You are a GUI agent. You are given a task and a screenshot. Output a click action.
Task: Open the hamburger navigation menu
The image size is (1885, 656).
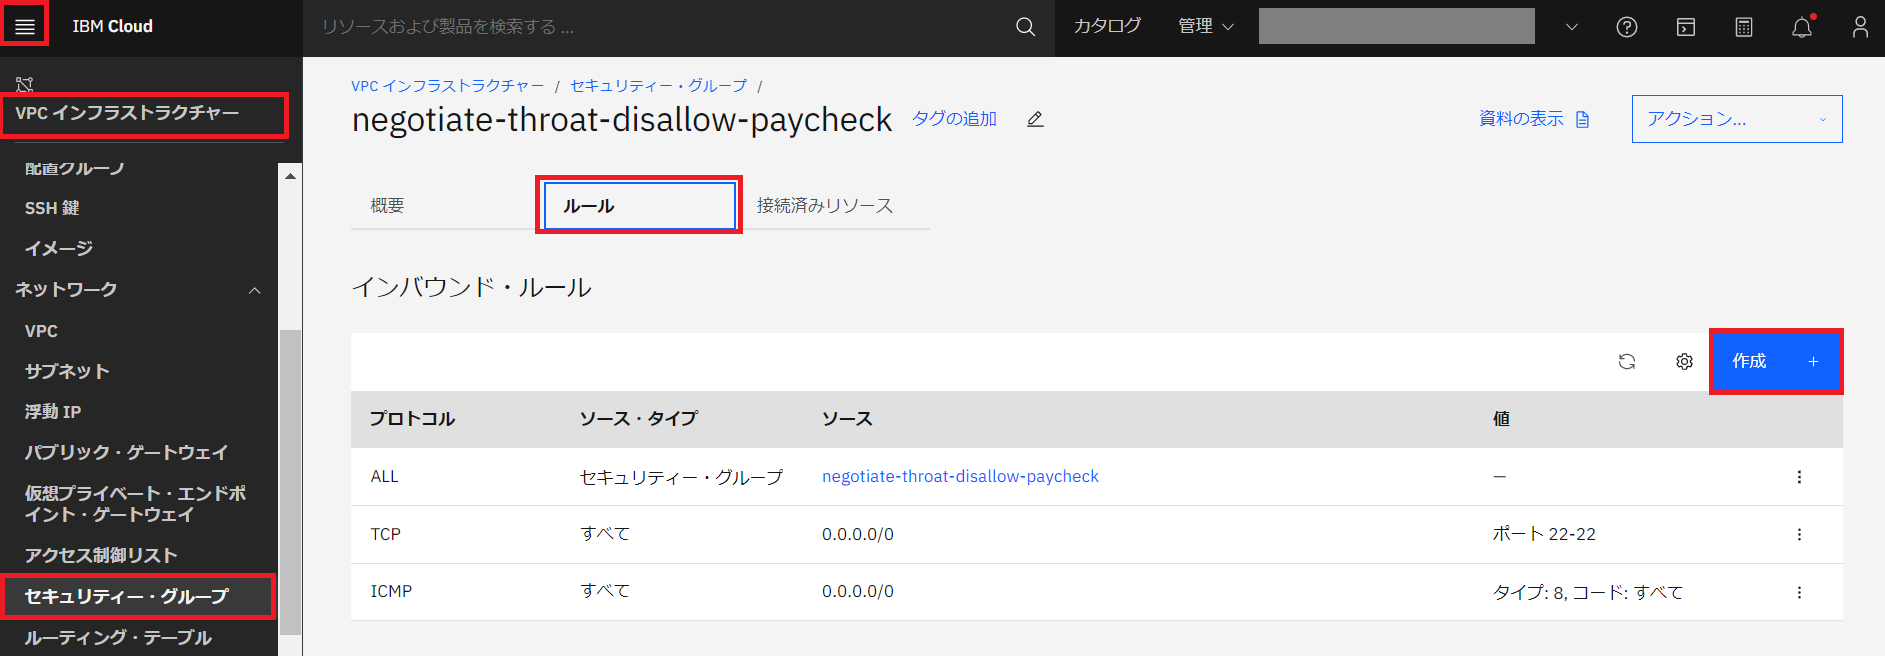(x=25, y=26)
